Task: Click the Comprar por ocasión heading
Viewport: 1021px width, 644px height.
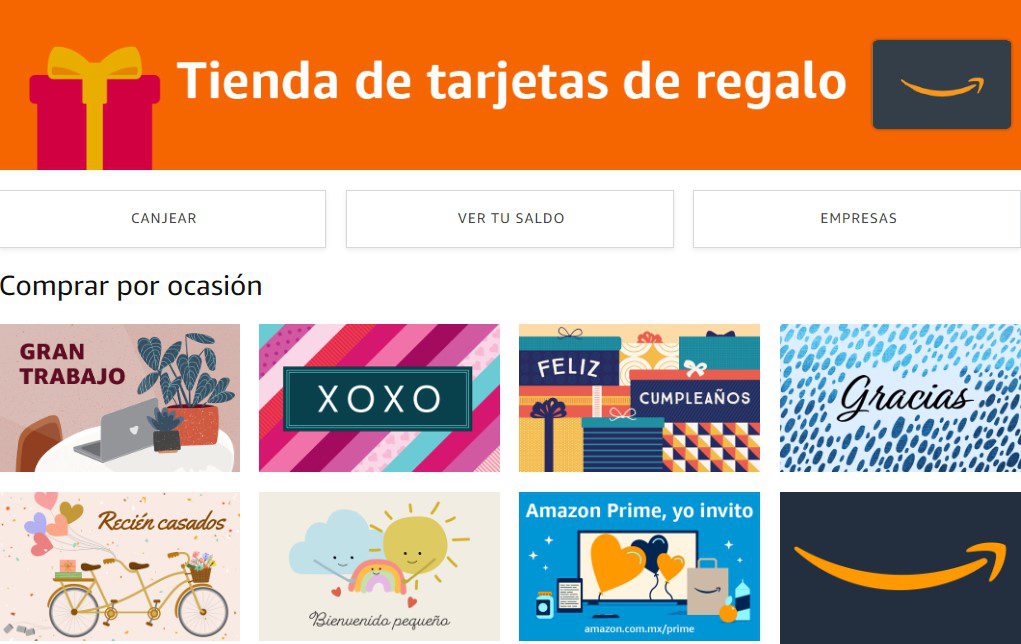Action: (131, 287)
